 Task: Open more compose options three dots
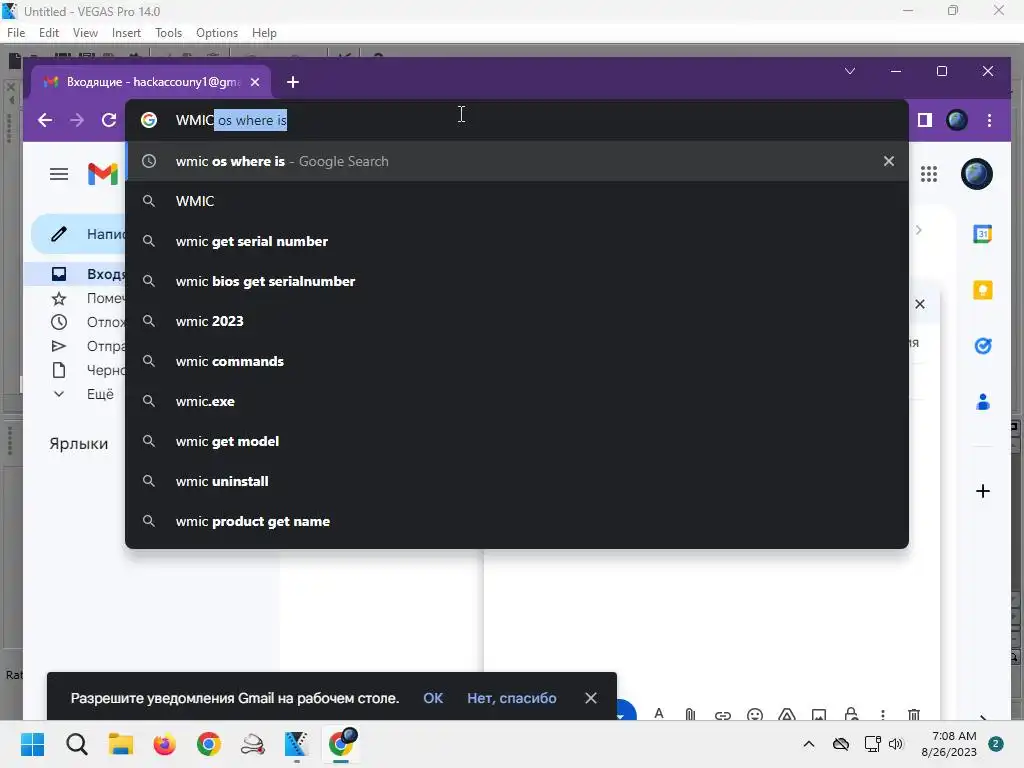point(882,714)
